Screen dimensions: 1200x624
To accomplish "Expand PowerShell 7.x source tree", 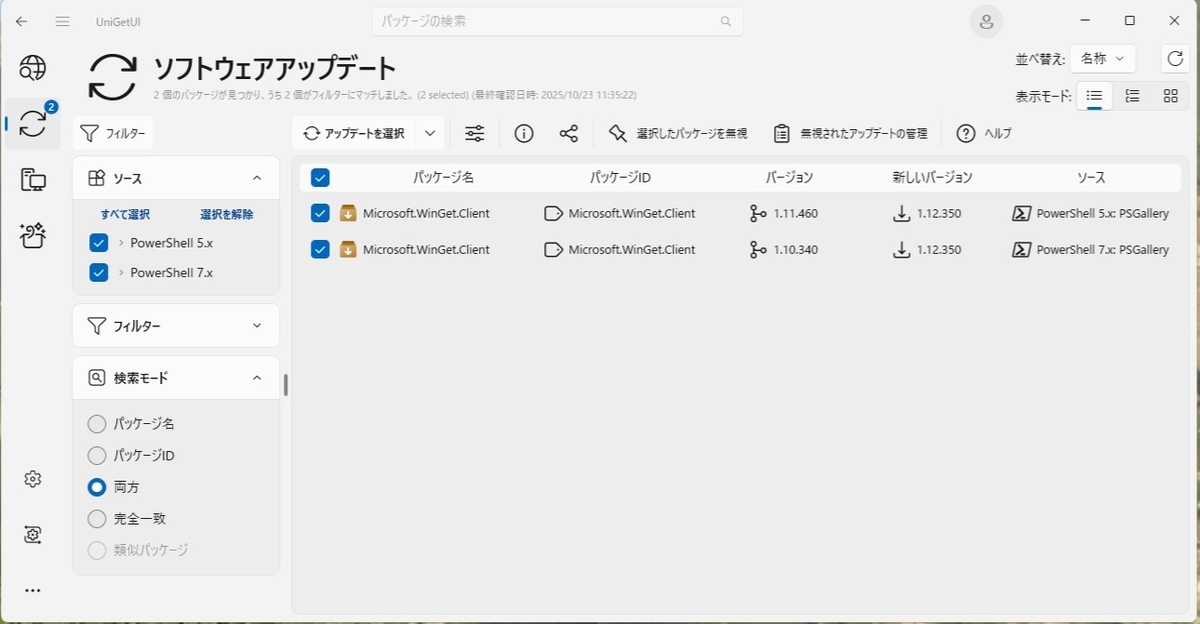I will click(121, 272).
